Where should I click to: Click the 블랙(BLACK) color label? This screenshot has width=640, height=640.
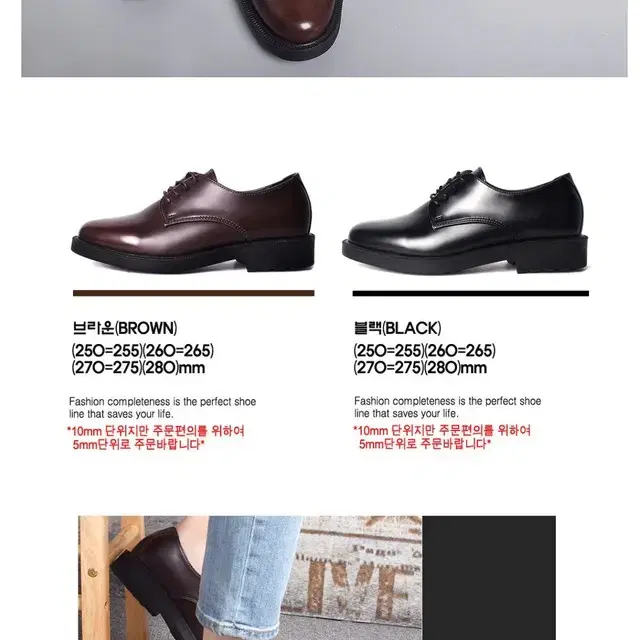pos(398,328)
